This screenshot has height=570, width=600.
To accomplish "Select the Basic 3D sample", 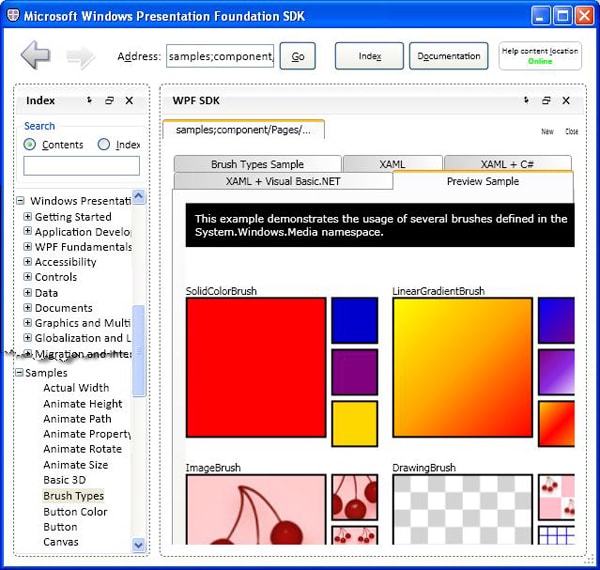I will [64, 480].
